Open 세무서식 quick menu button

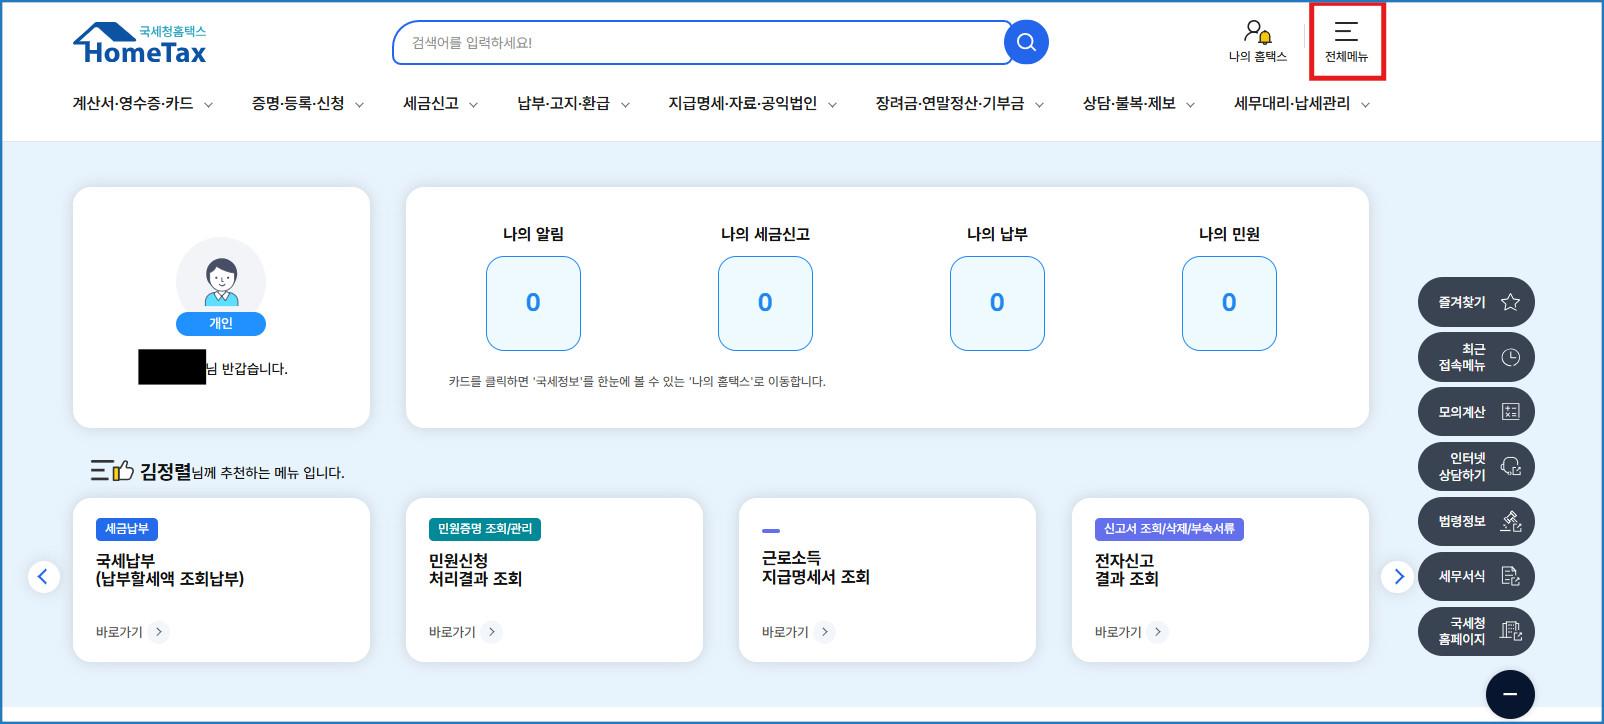click(1476, 576)
